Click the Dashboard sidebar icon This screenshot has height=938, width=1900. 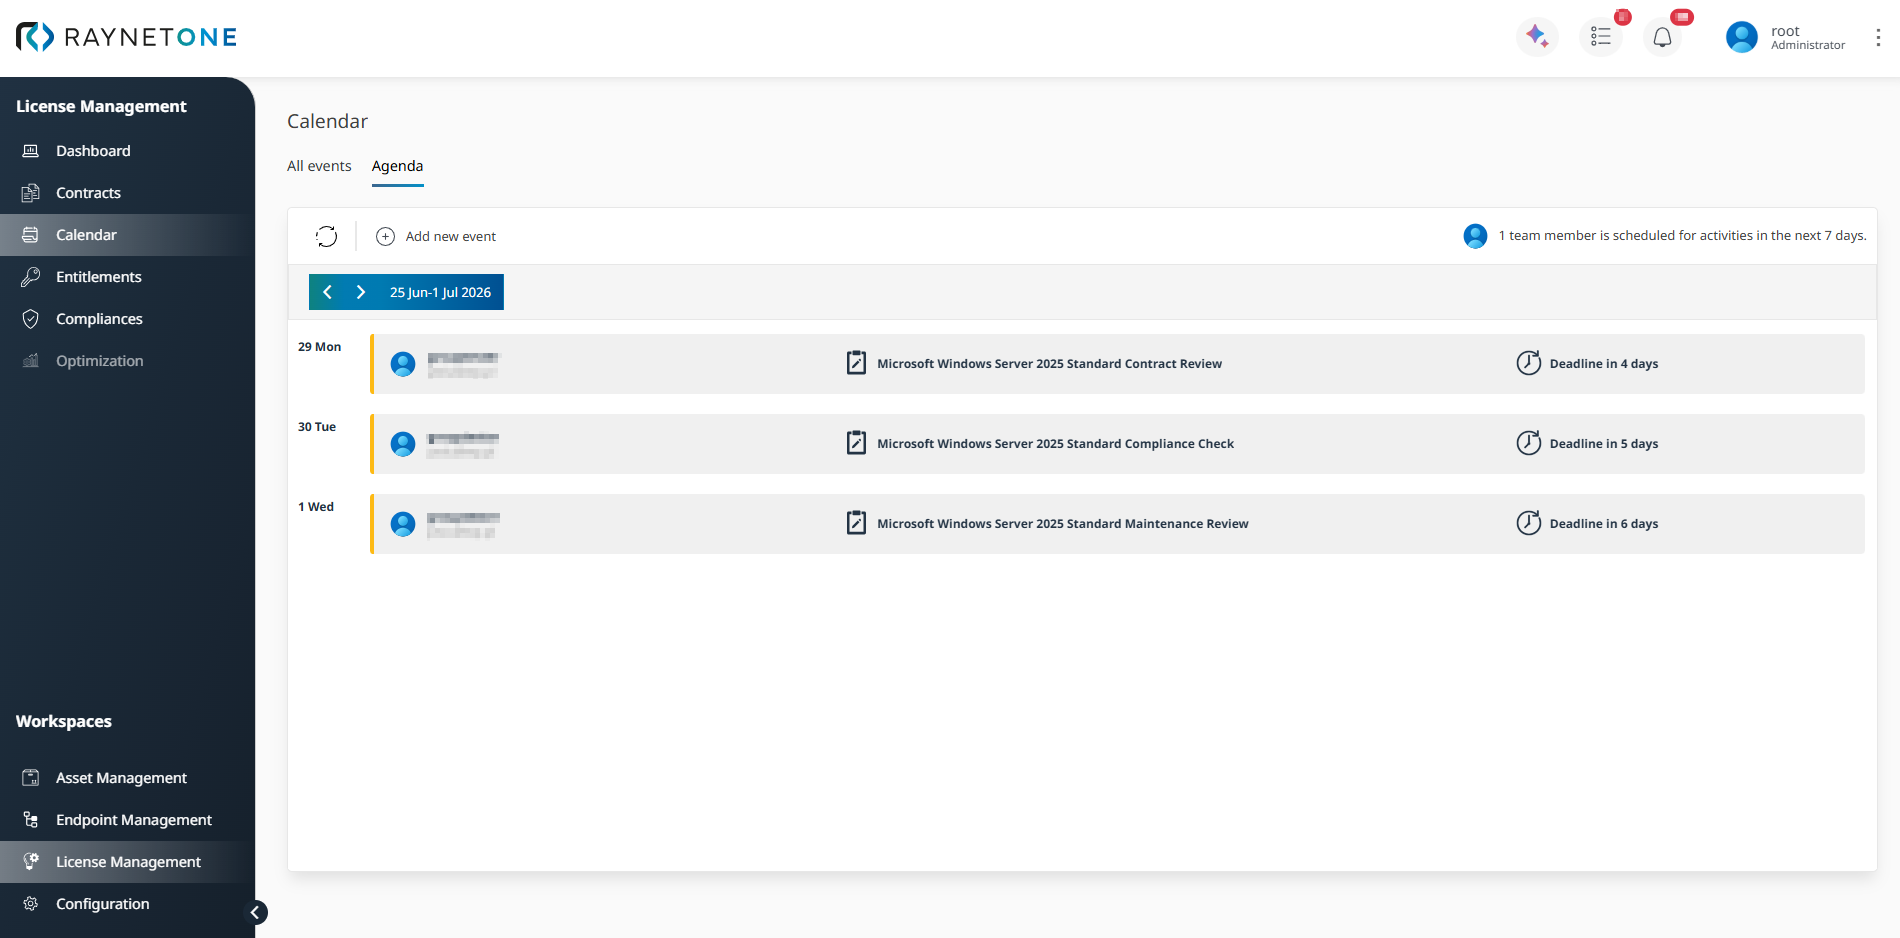(x=31, y=151)
